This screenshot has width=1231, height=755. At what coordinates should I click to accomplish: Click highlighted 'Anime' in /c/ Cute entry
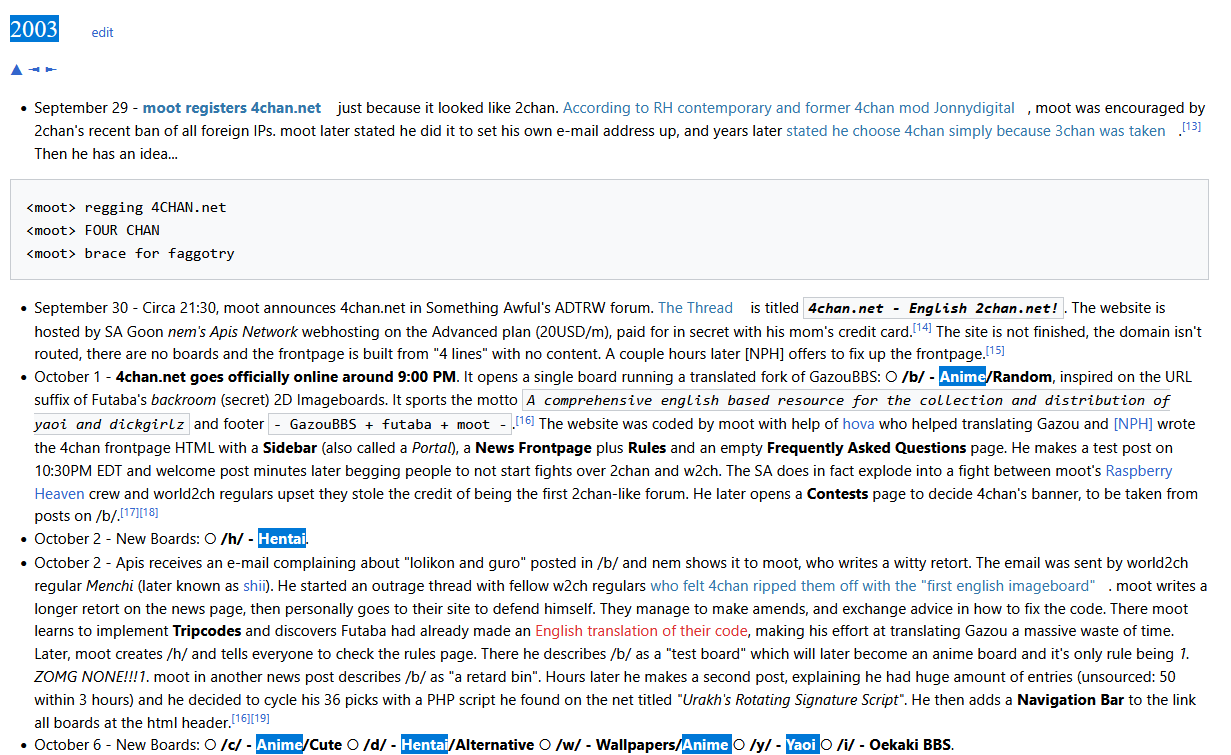[x=280, y=745]
